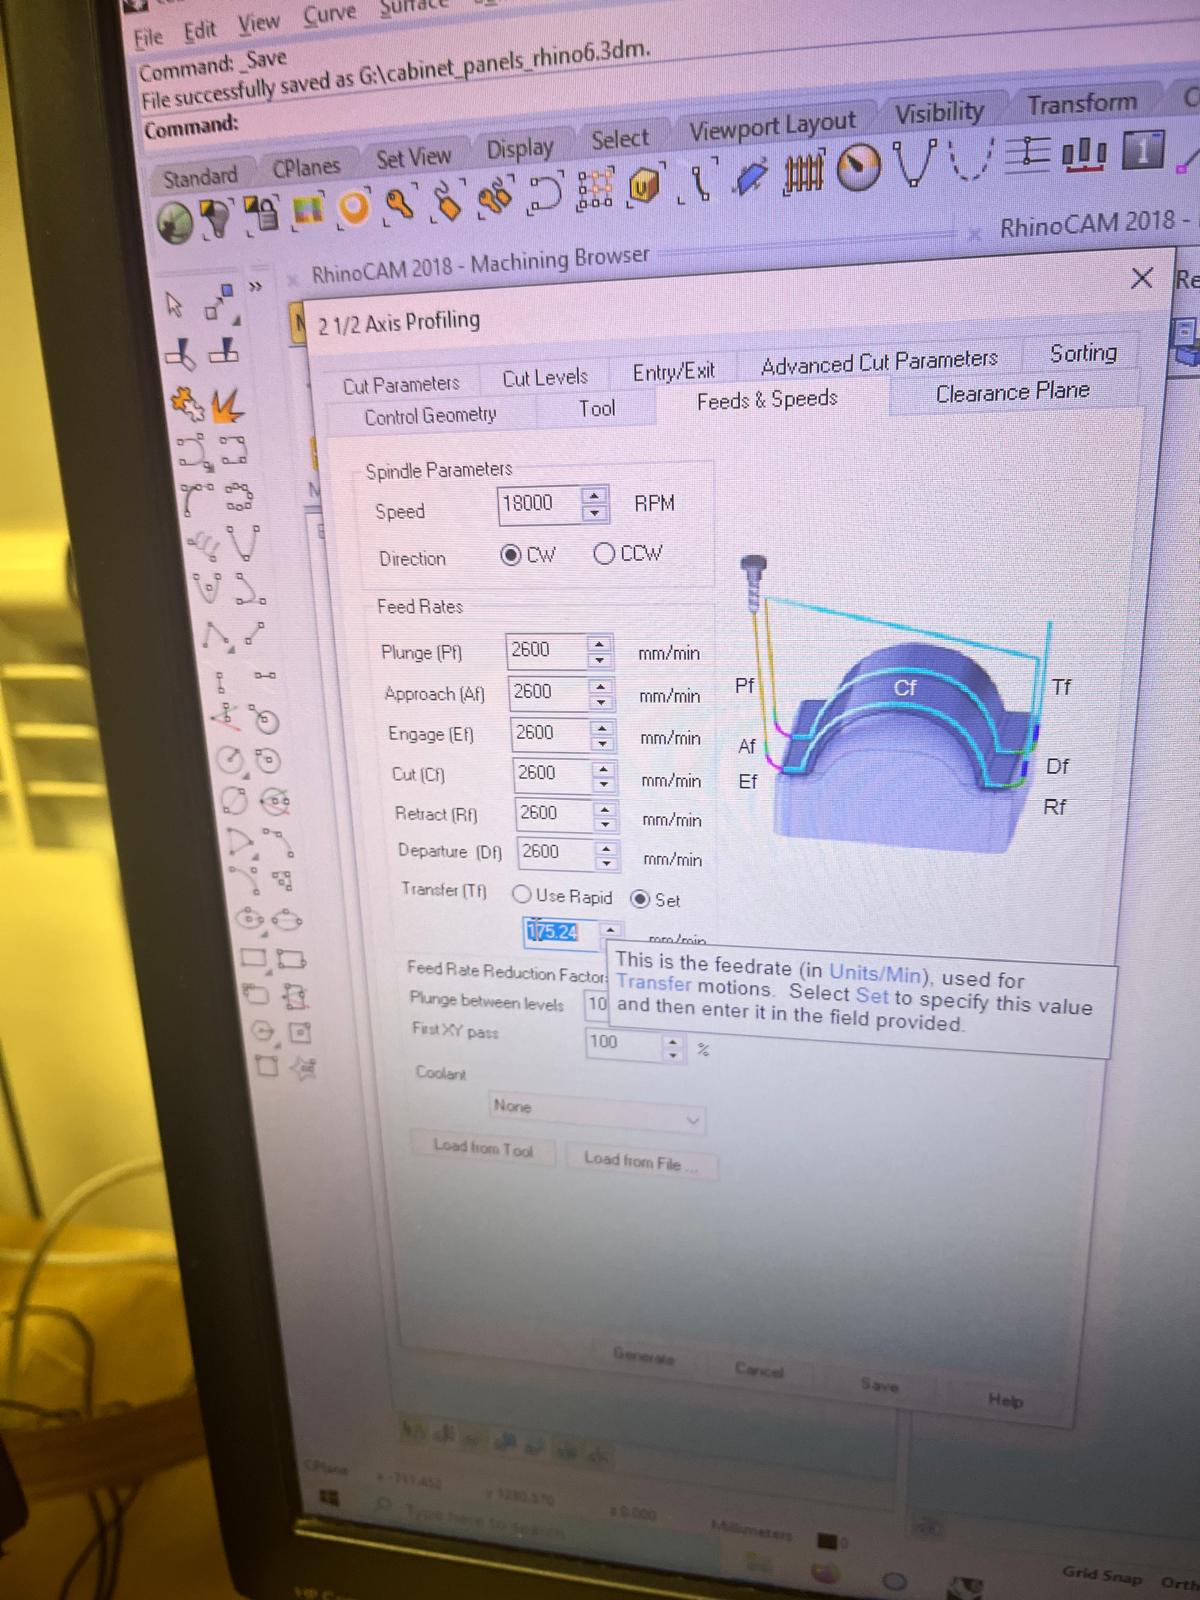
Task: Select CW spindle direction
Action: [x=510, y=555]
